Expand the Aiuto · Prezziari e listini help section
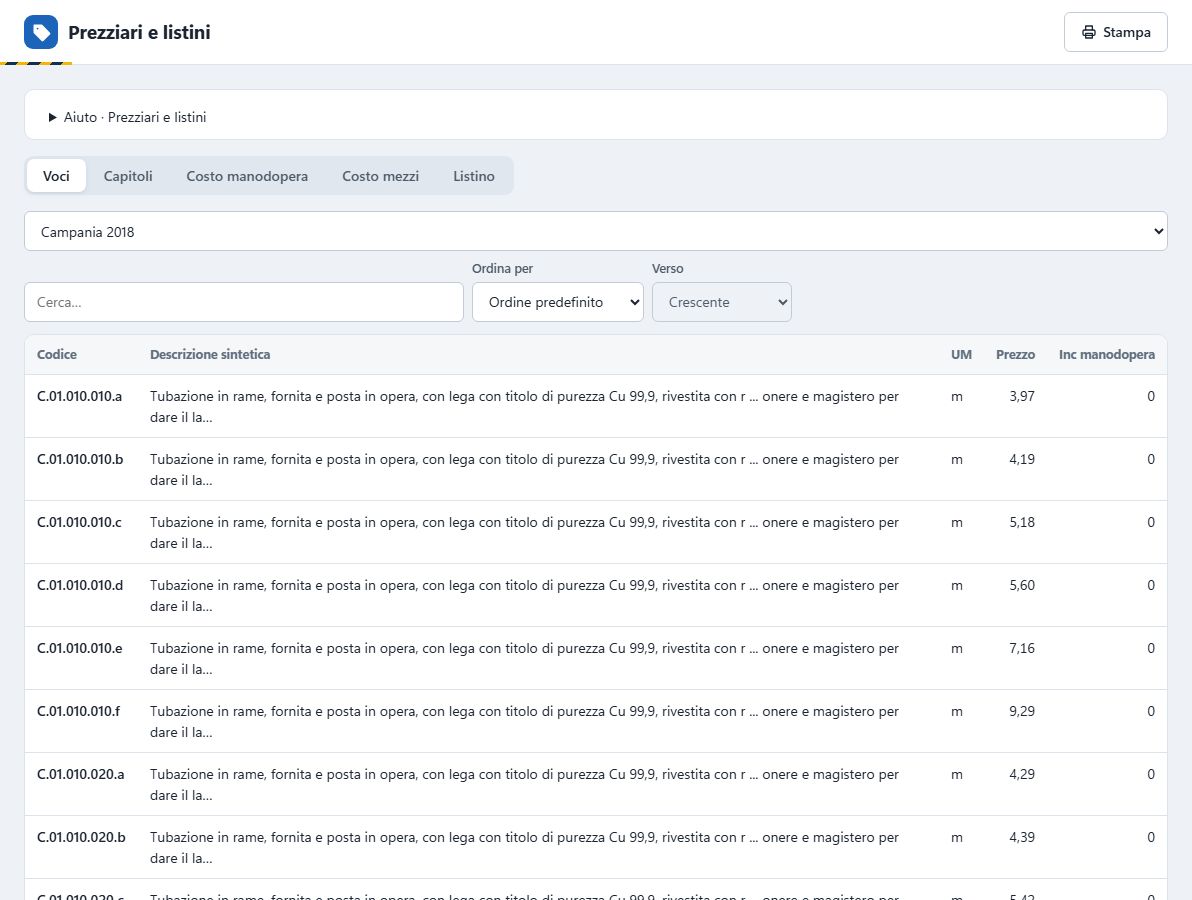This screenshot has width=1192, height=900. (127, 117)
